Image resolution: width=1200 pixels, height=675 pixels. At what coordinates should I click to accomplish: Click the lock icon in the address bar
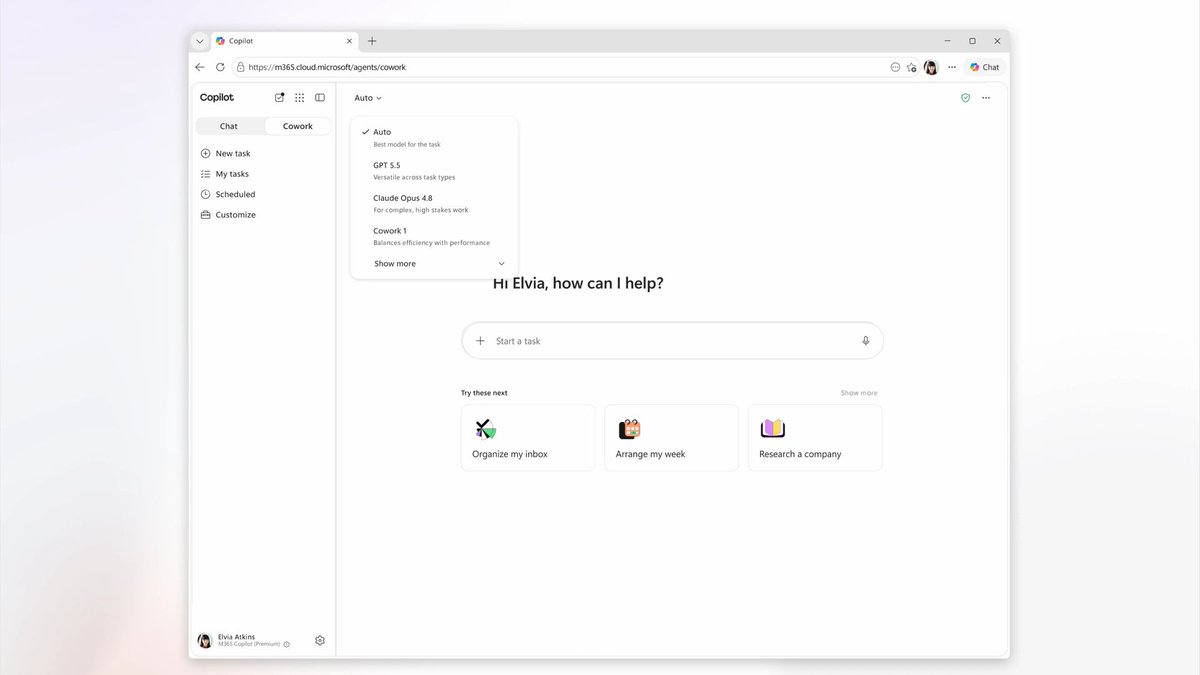tap(241, 67)
